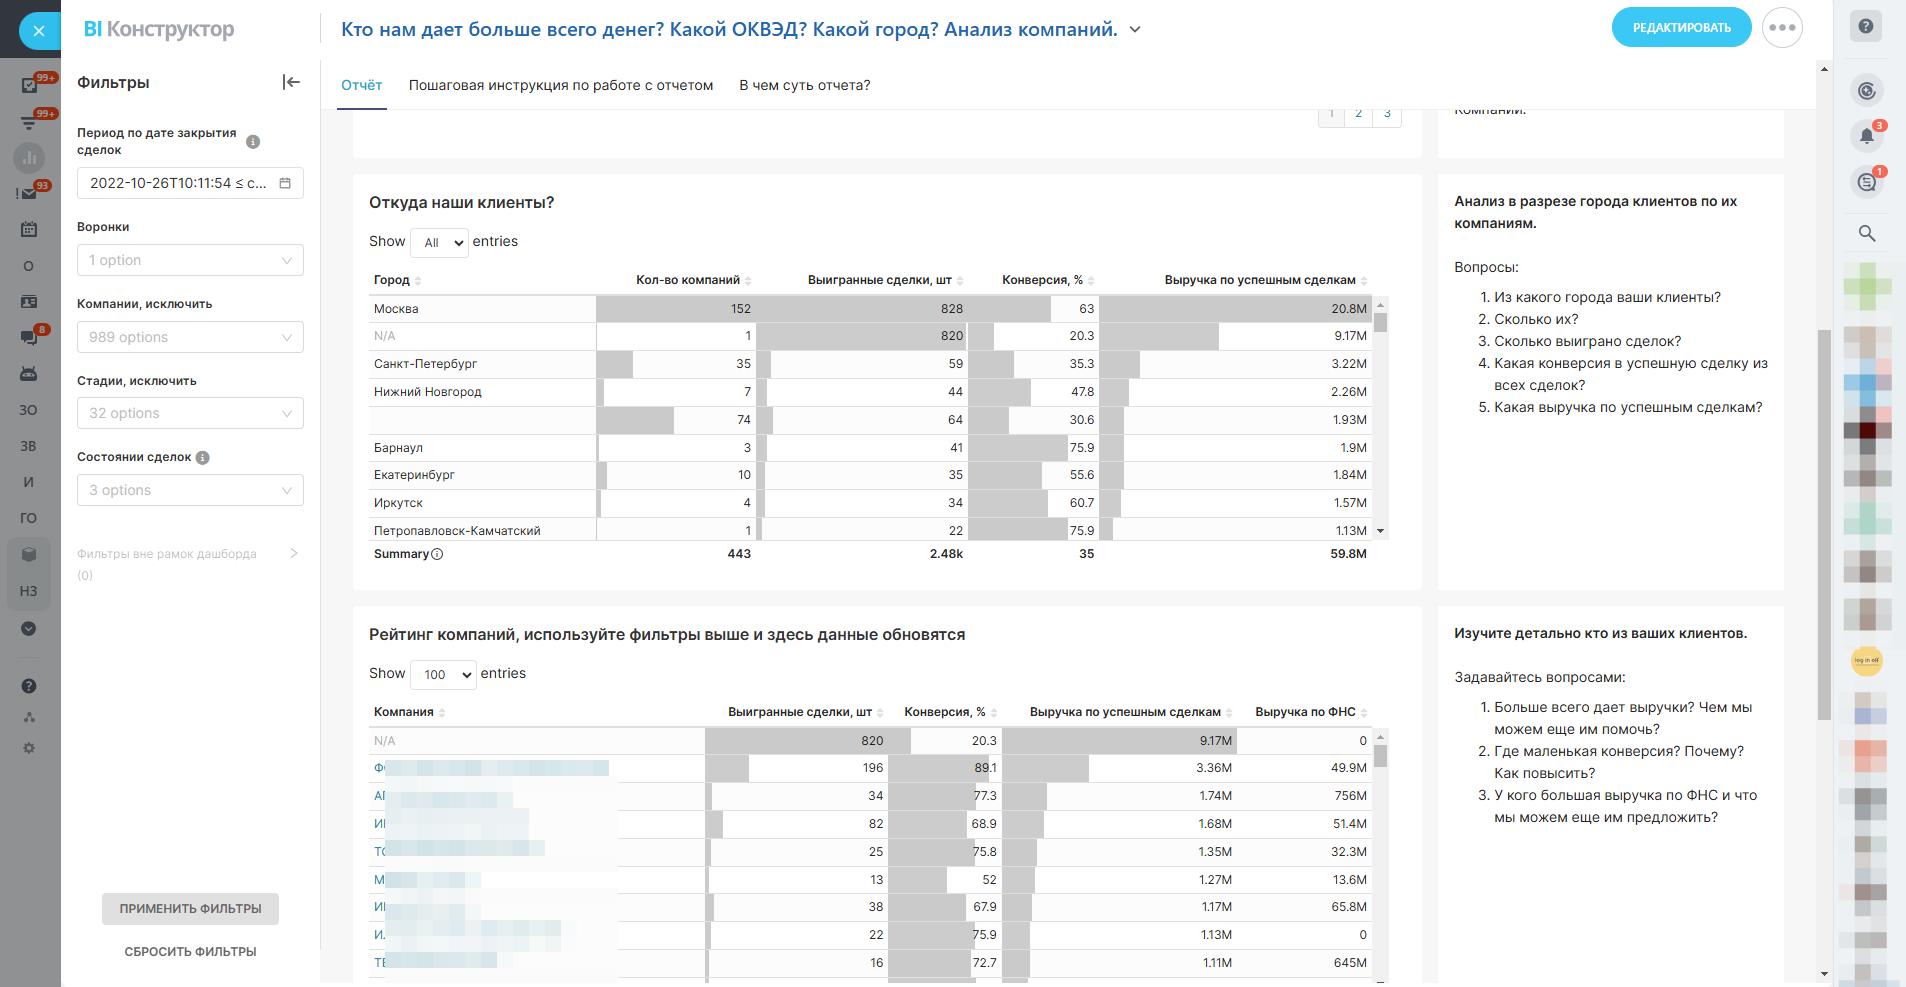Collapse the Фильтры panel with arrow icon

tap(291, 82)
